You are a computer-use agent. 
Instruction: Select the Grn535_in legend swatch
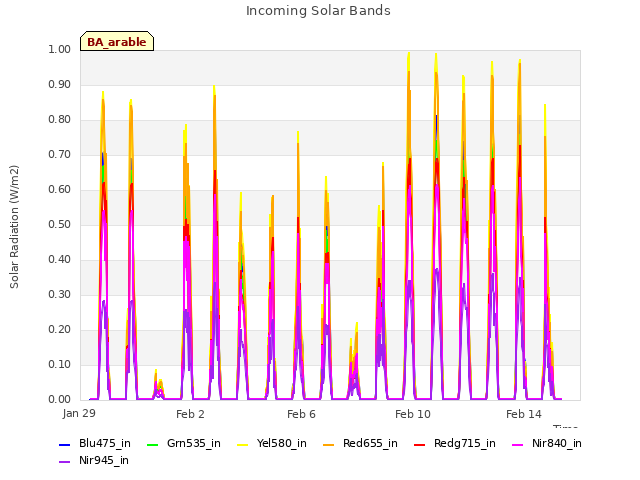coord(152,444)
